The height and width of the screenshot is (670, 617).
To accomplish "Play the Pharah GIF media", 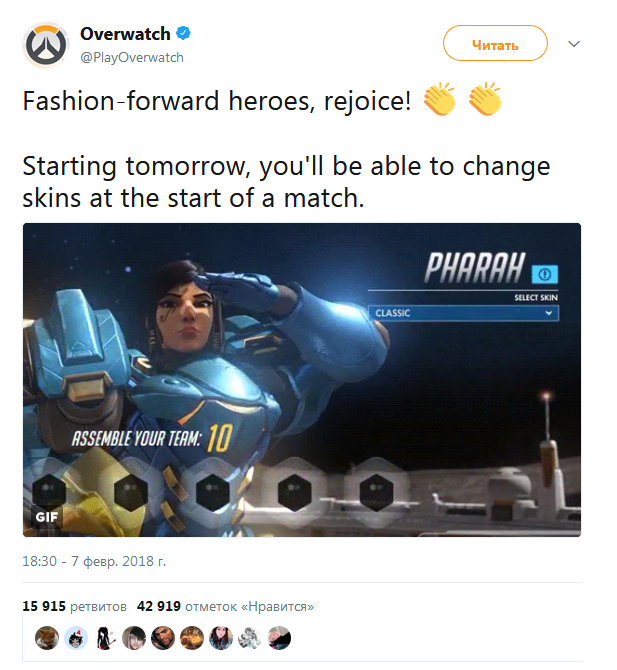I will (x=302, y=380).
